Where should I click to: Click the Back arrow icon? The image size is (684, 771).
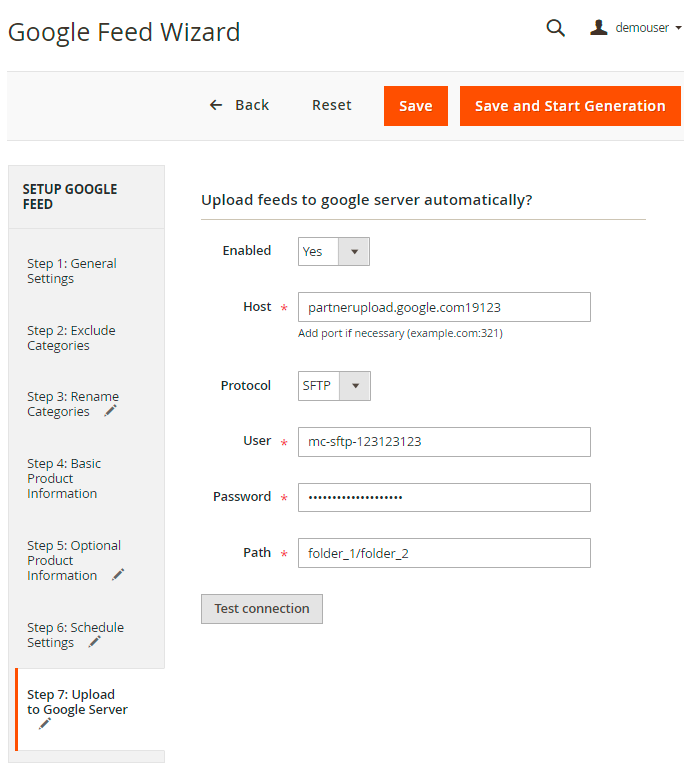click(216, 105)
